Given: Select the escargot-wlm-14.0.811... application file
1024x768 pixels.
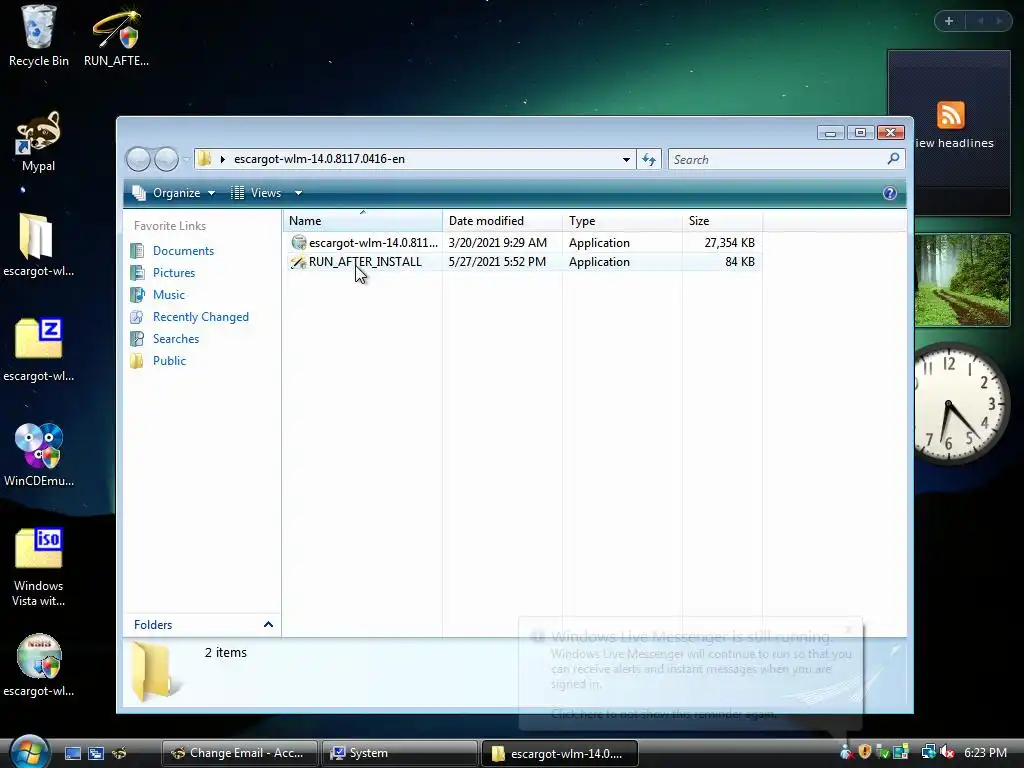Looking at the screenshot, I should tap(364, 243).
